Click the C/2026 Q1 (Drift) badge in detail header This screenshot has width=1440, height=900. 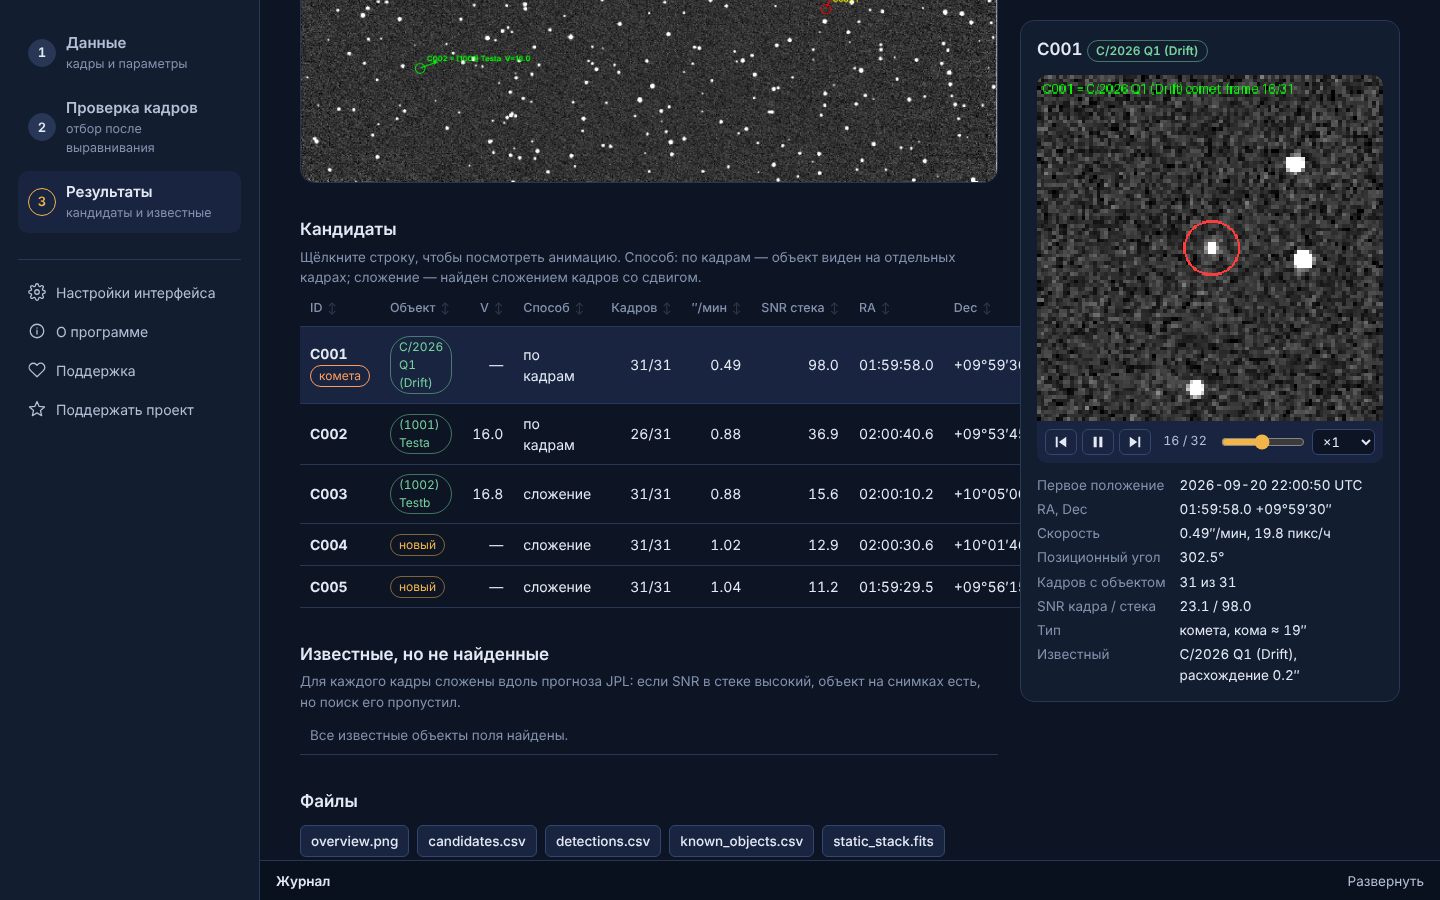(1147, 51)
